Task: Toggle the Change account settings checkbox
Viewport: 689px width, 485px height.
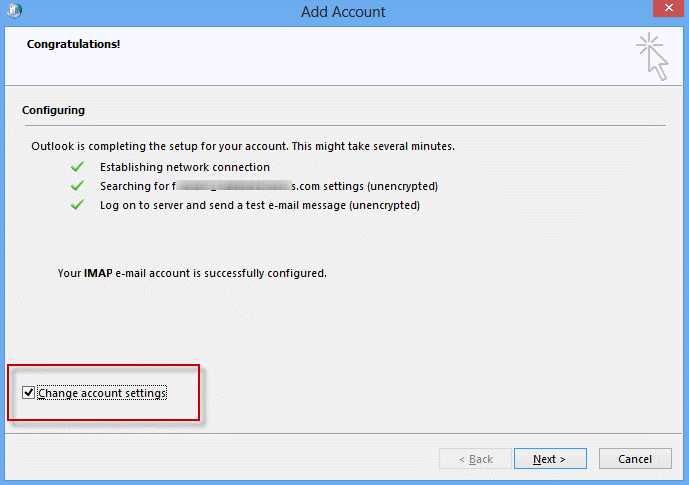Action: click(29, 392)
